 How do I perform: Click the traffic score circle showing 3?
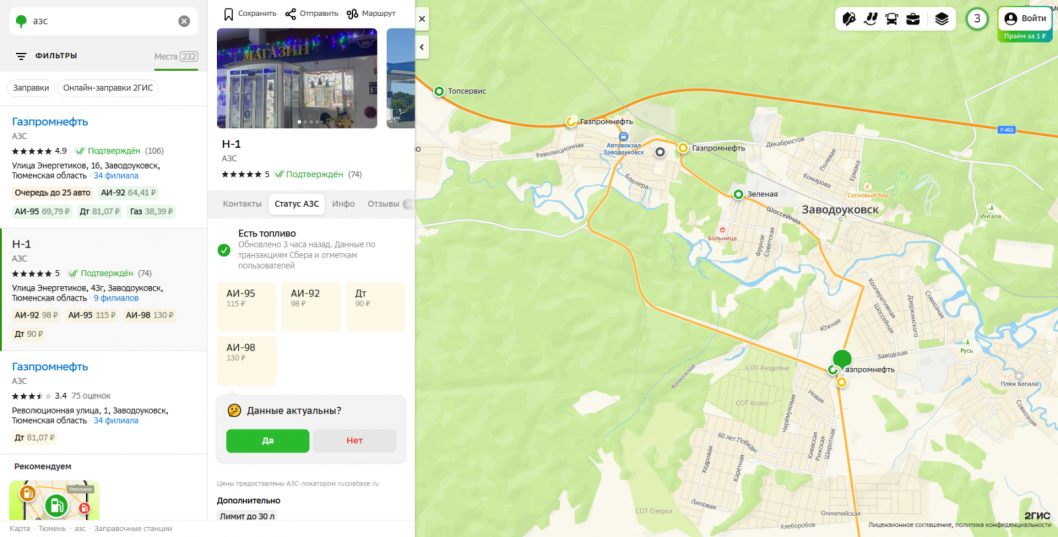tap(976, 19)
